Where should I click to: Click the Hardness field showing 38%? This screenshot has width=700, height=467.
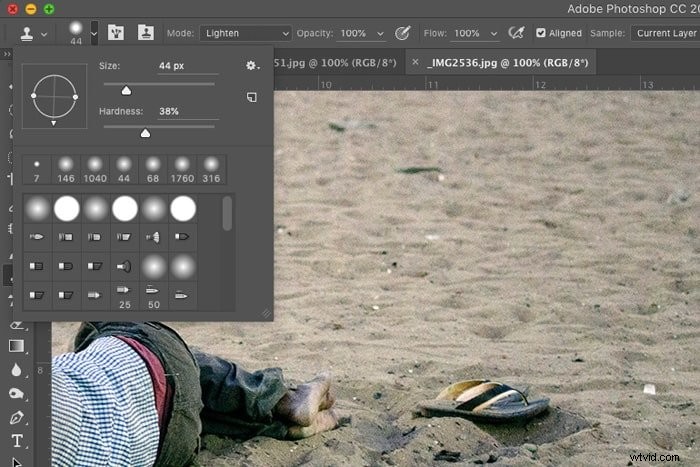[188, 111]
